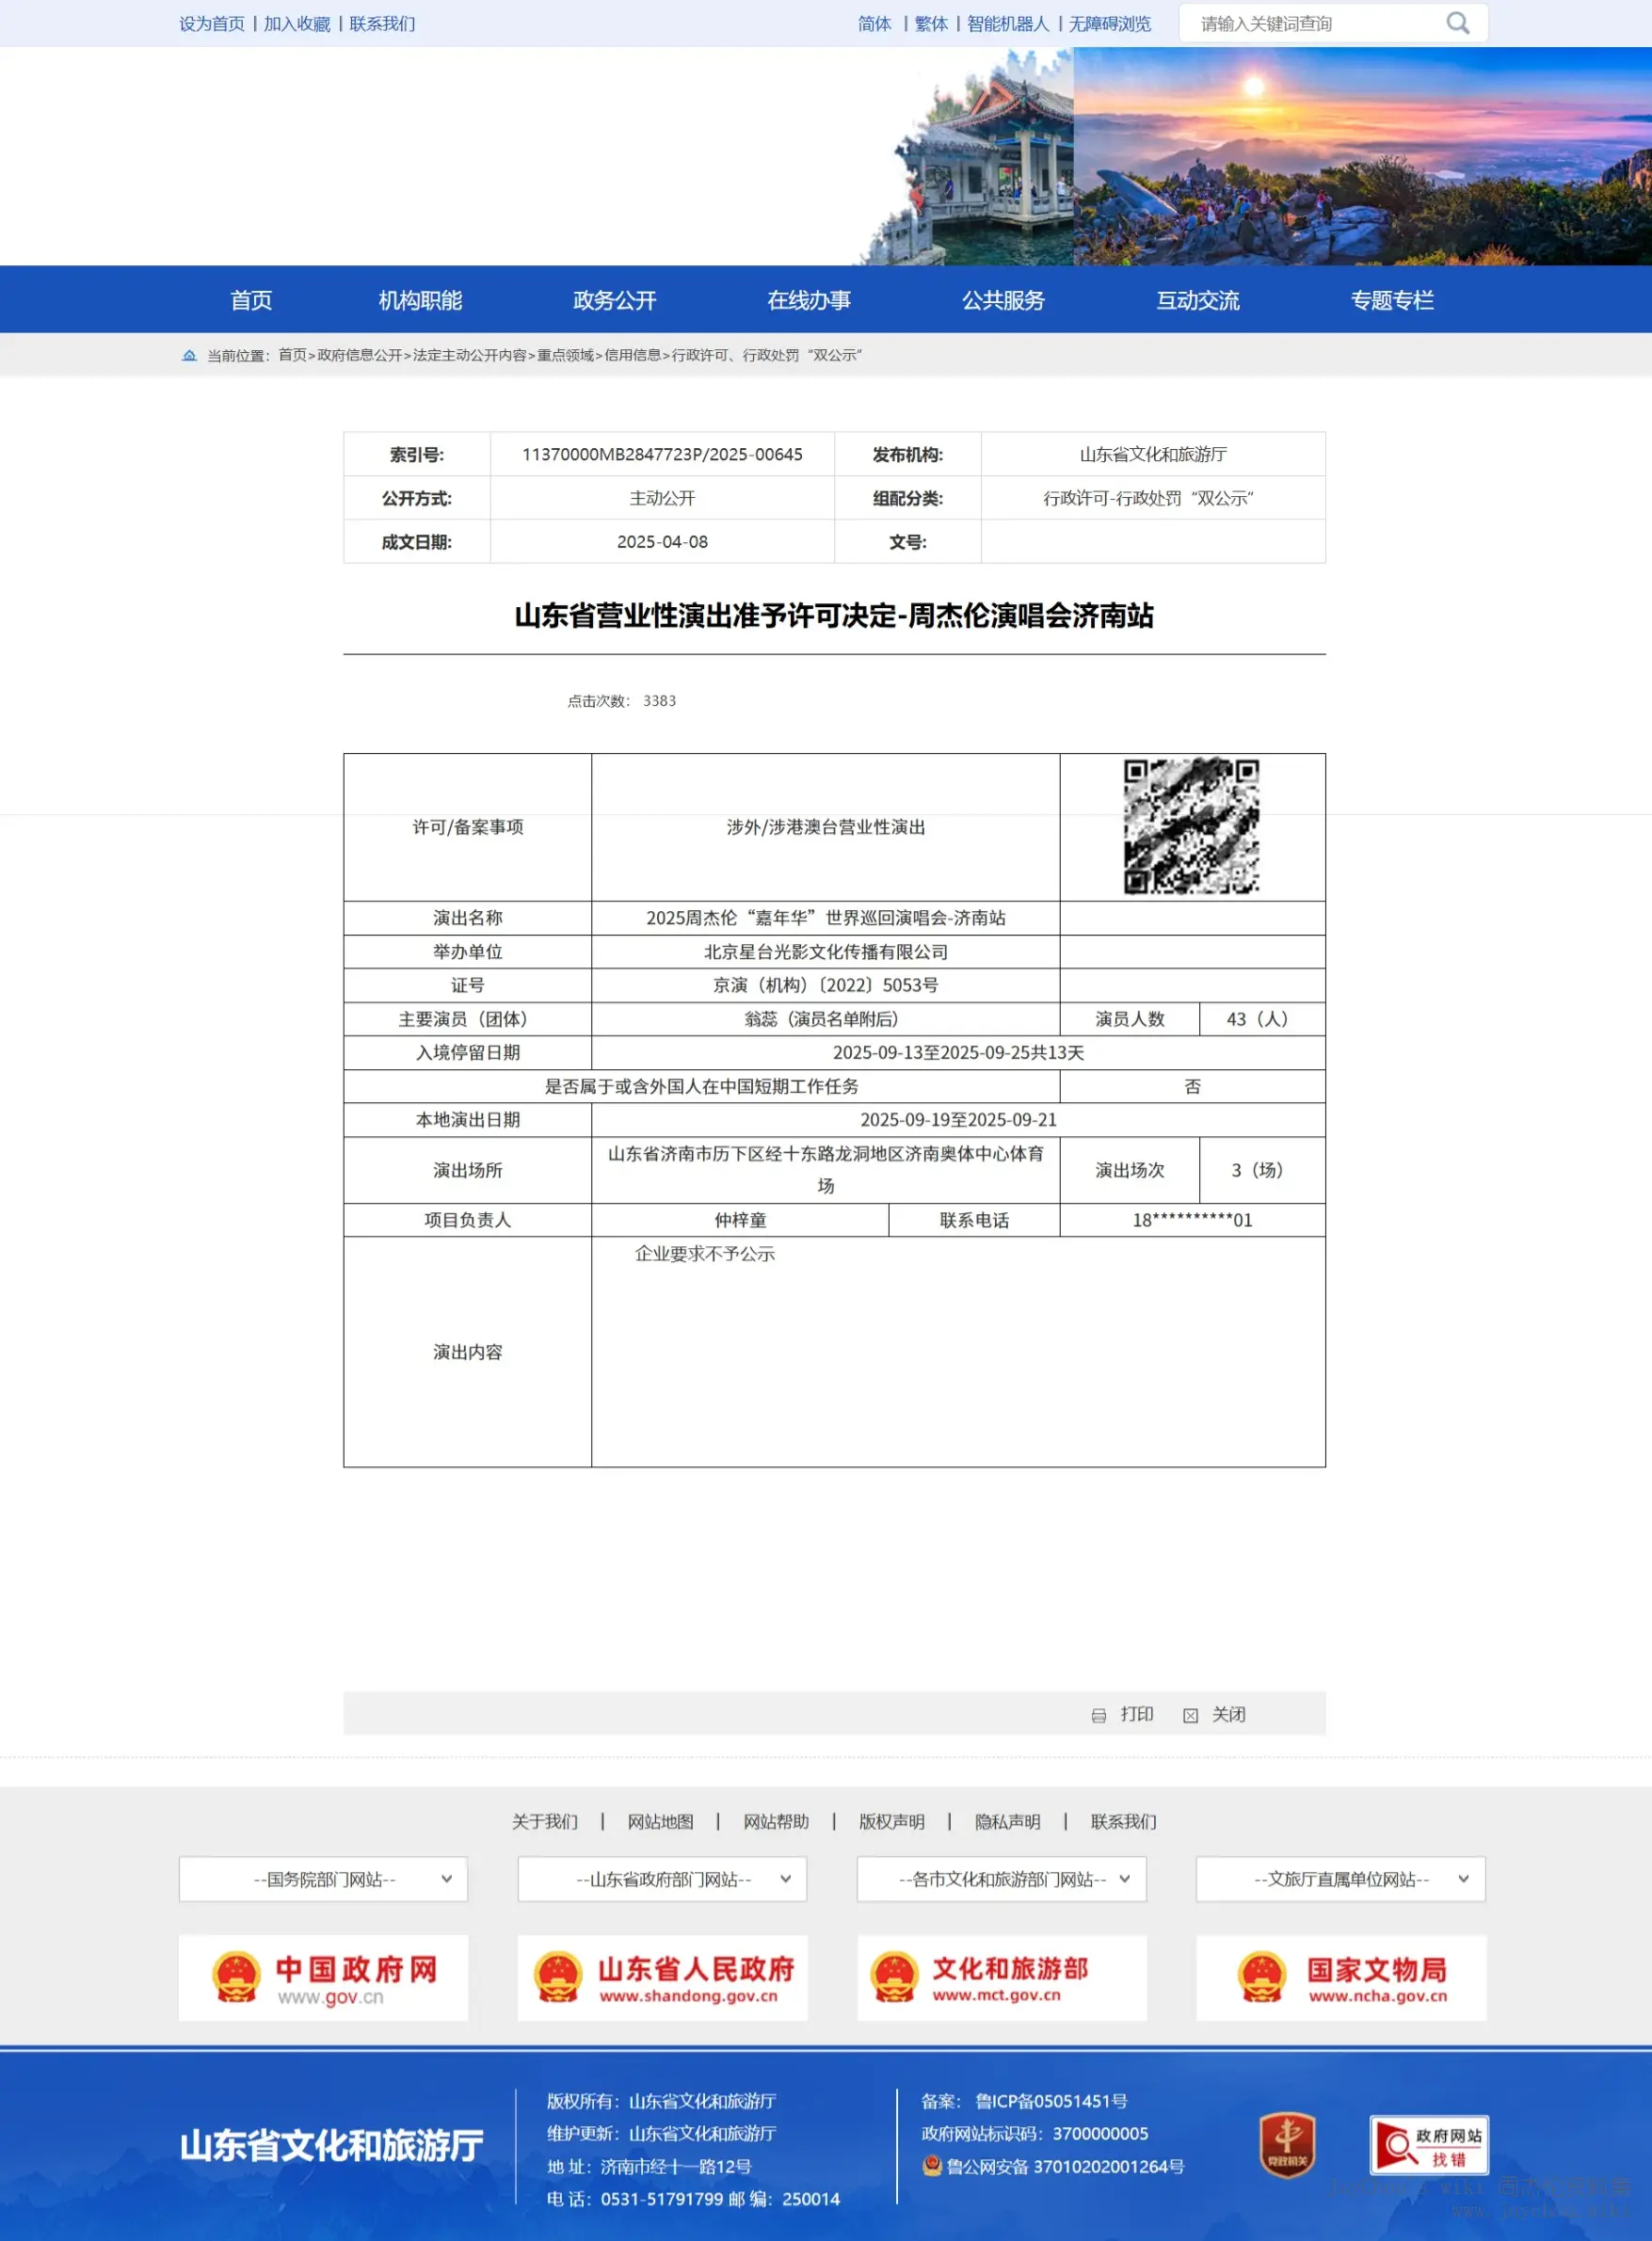The image size is (1652, 2241).
Task: Select the organizer 北京星台光影文化传播有限公司
Action: click(x=825, y=952)
